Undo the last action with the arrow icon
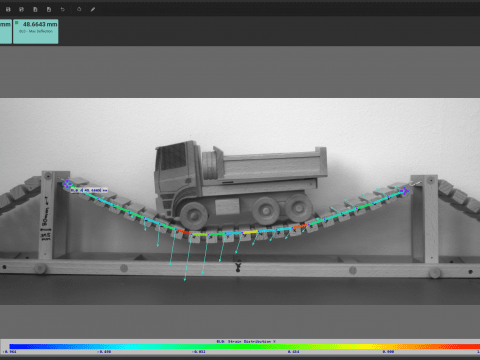The image size is (480, 360). pos(62,9)
